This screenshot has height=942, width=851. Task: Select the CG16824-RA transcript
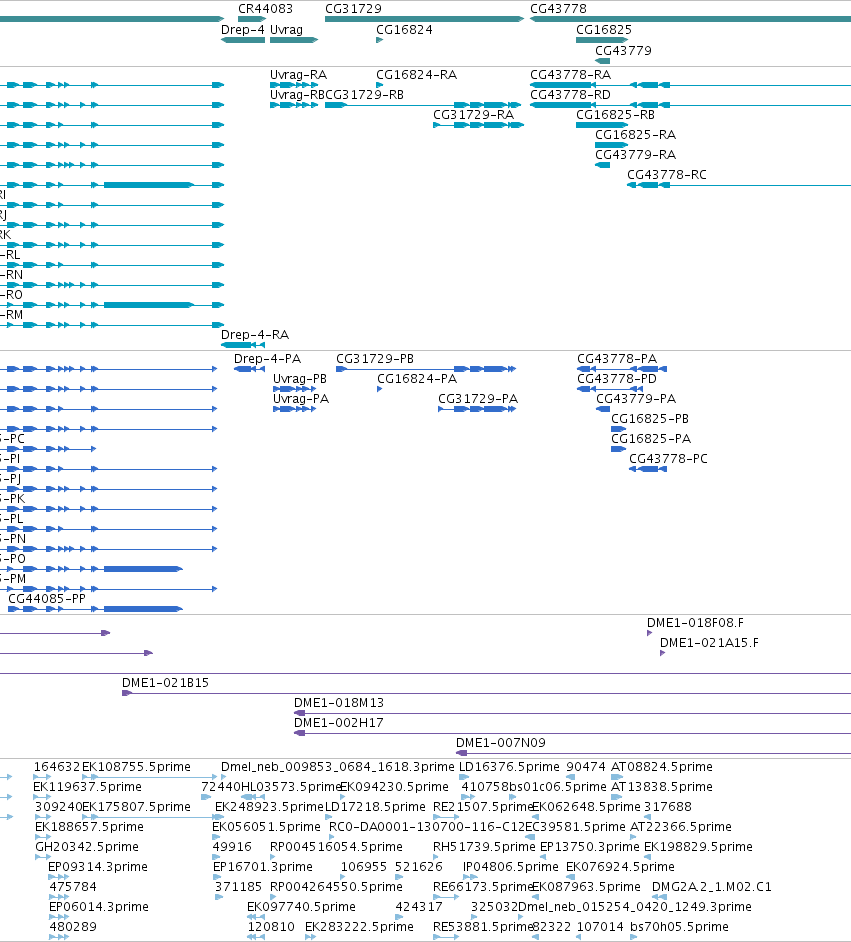tap(380, 85)
